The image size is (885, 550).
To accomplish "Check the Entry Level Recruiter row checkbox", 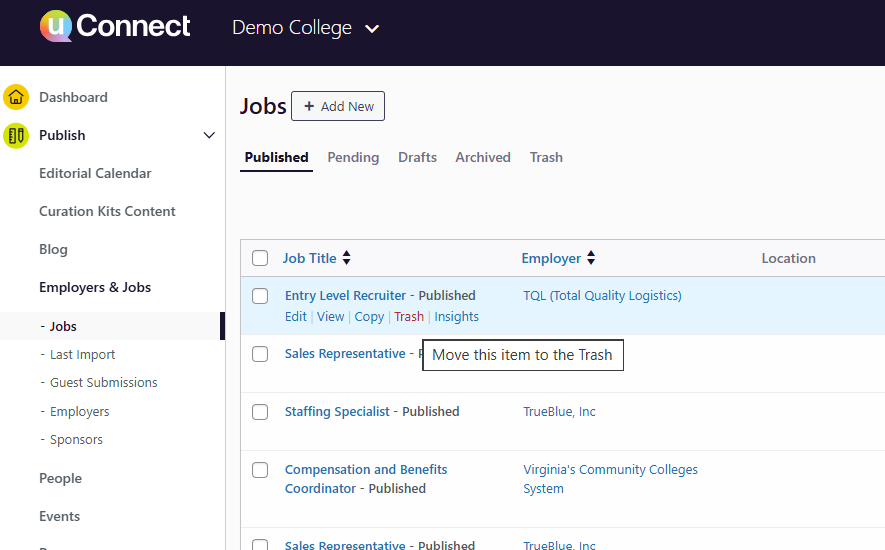I will click(260, 296).
